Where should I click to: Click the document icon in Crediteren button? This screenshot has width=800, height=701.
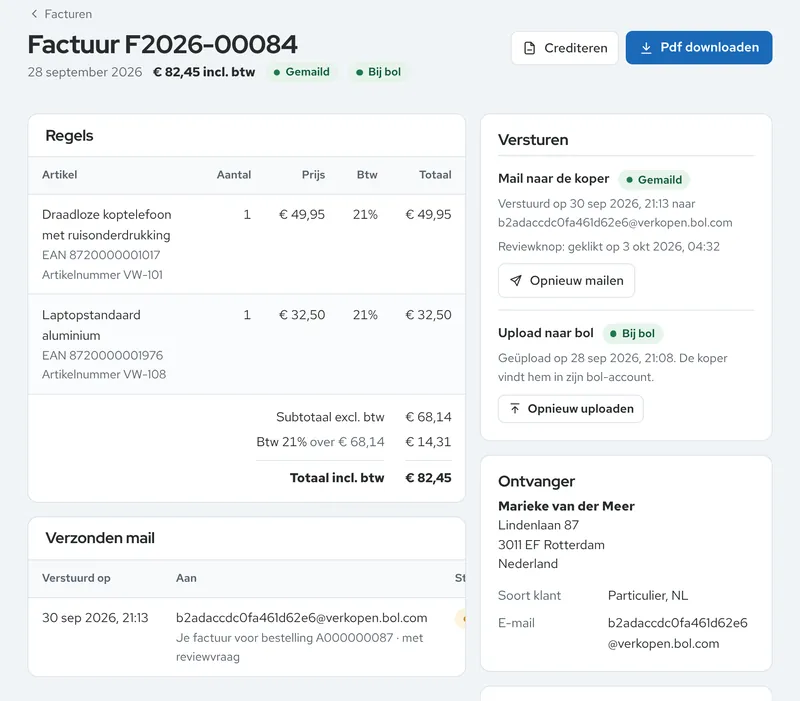[530, 48]
